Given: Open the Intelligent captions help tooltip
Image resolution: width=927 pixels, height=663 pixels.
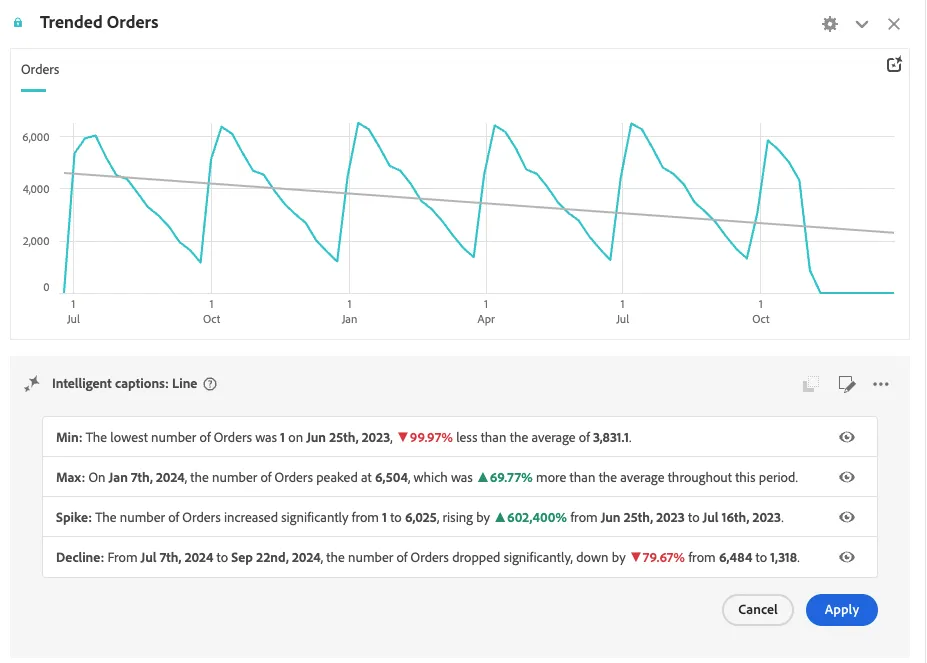Looking at the screenshot, I should (210, 384).
